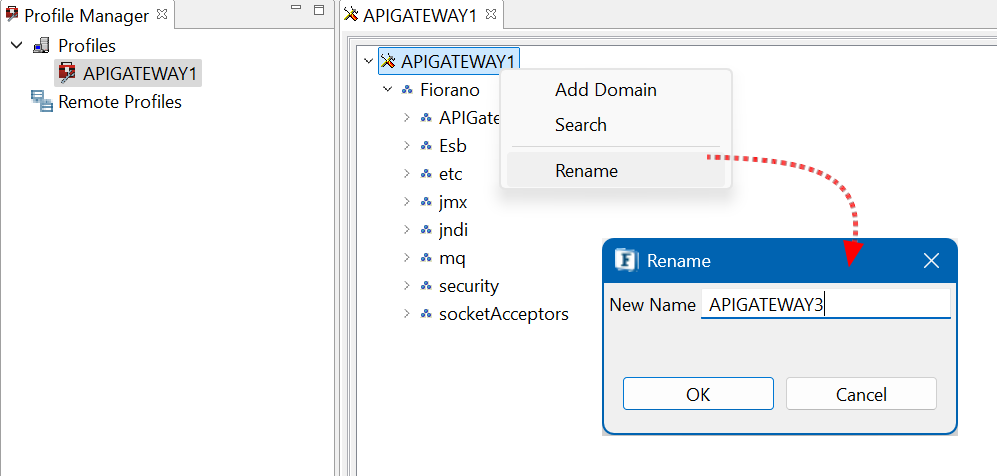997x476 pixels.
Task: Collapse the Profiles tree node
Action: (17, 46)
